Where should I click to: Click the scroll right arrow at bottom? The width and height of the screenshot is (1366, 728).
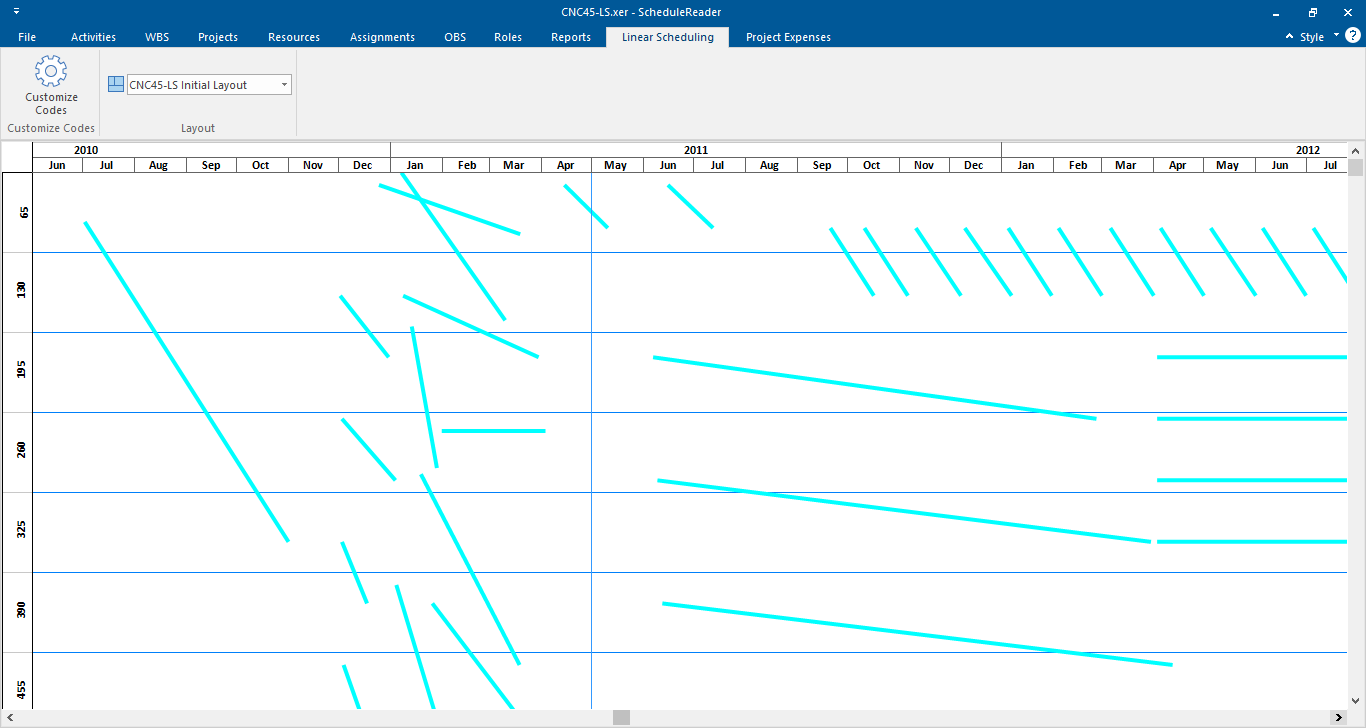1337,718
